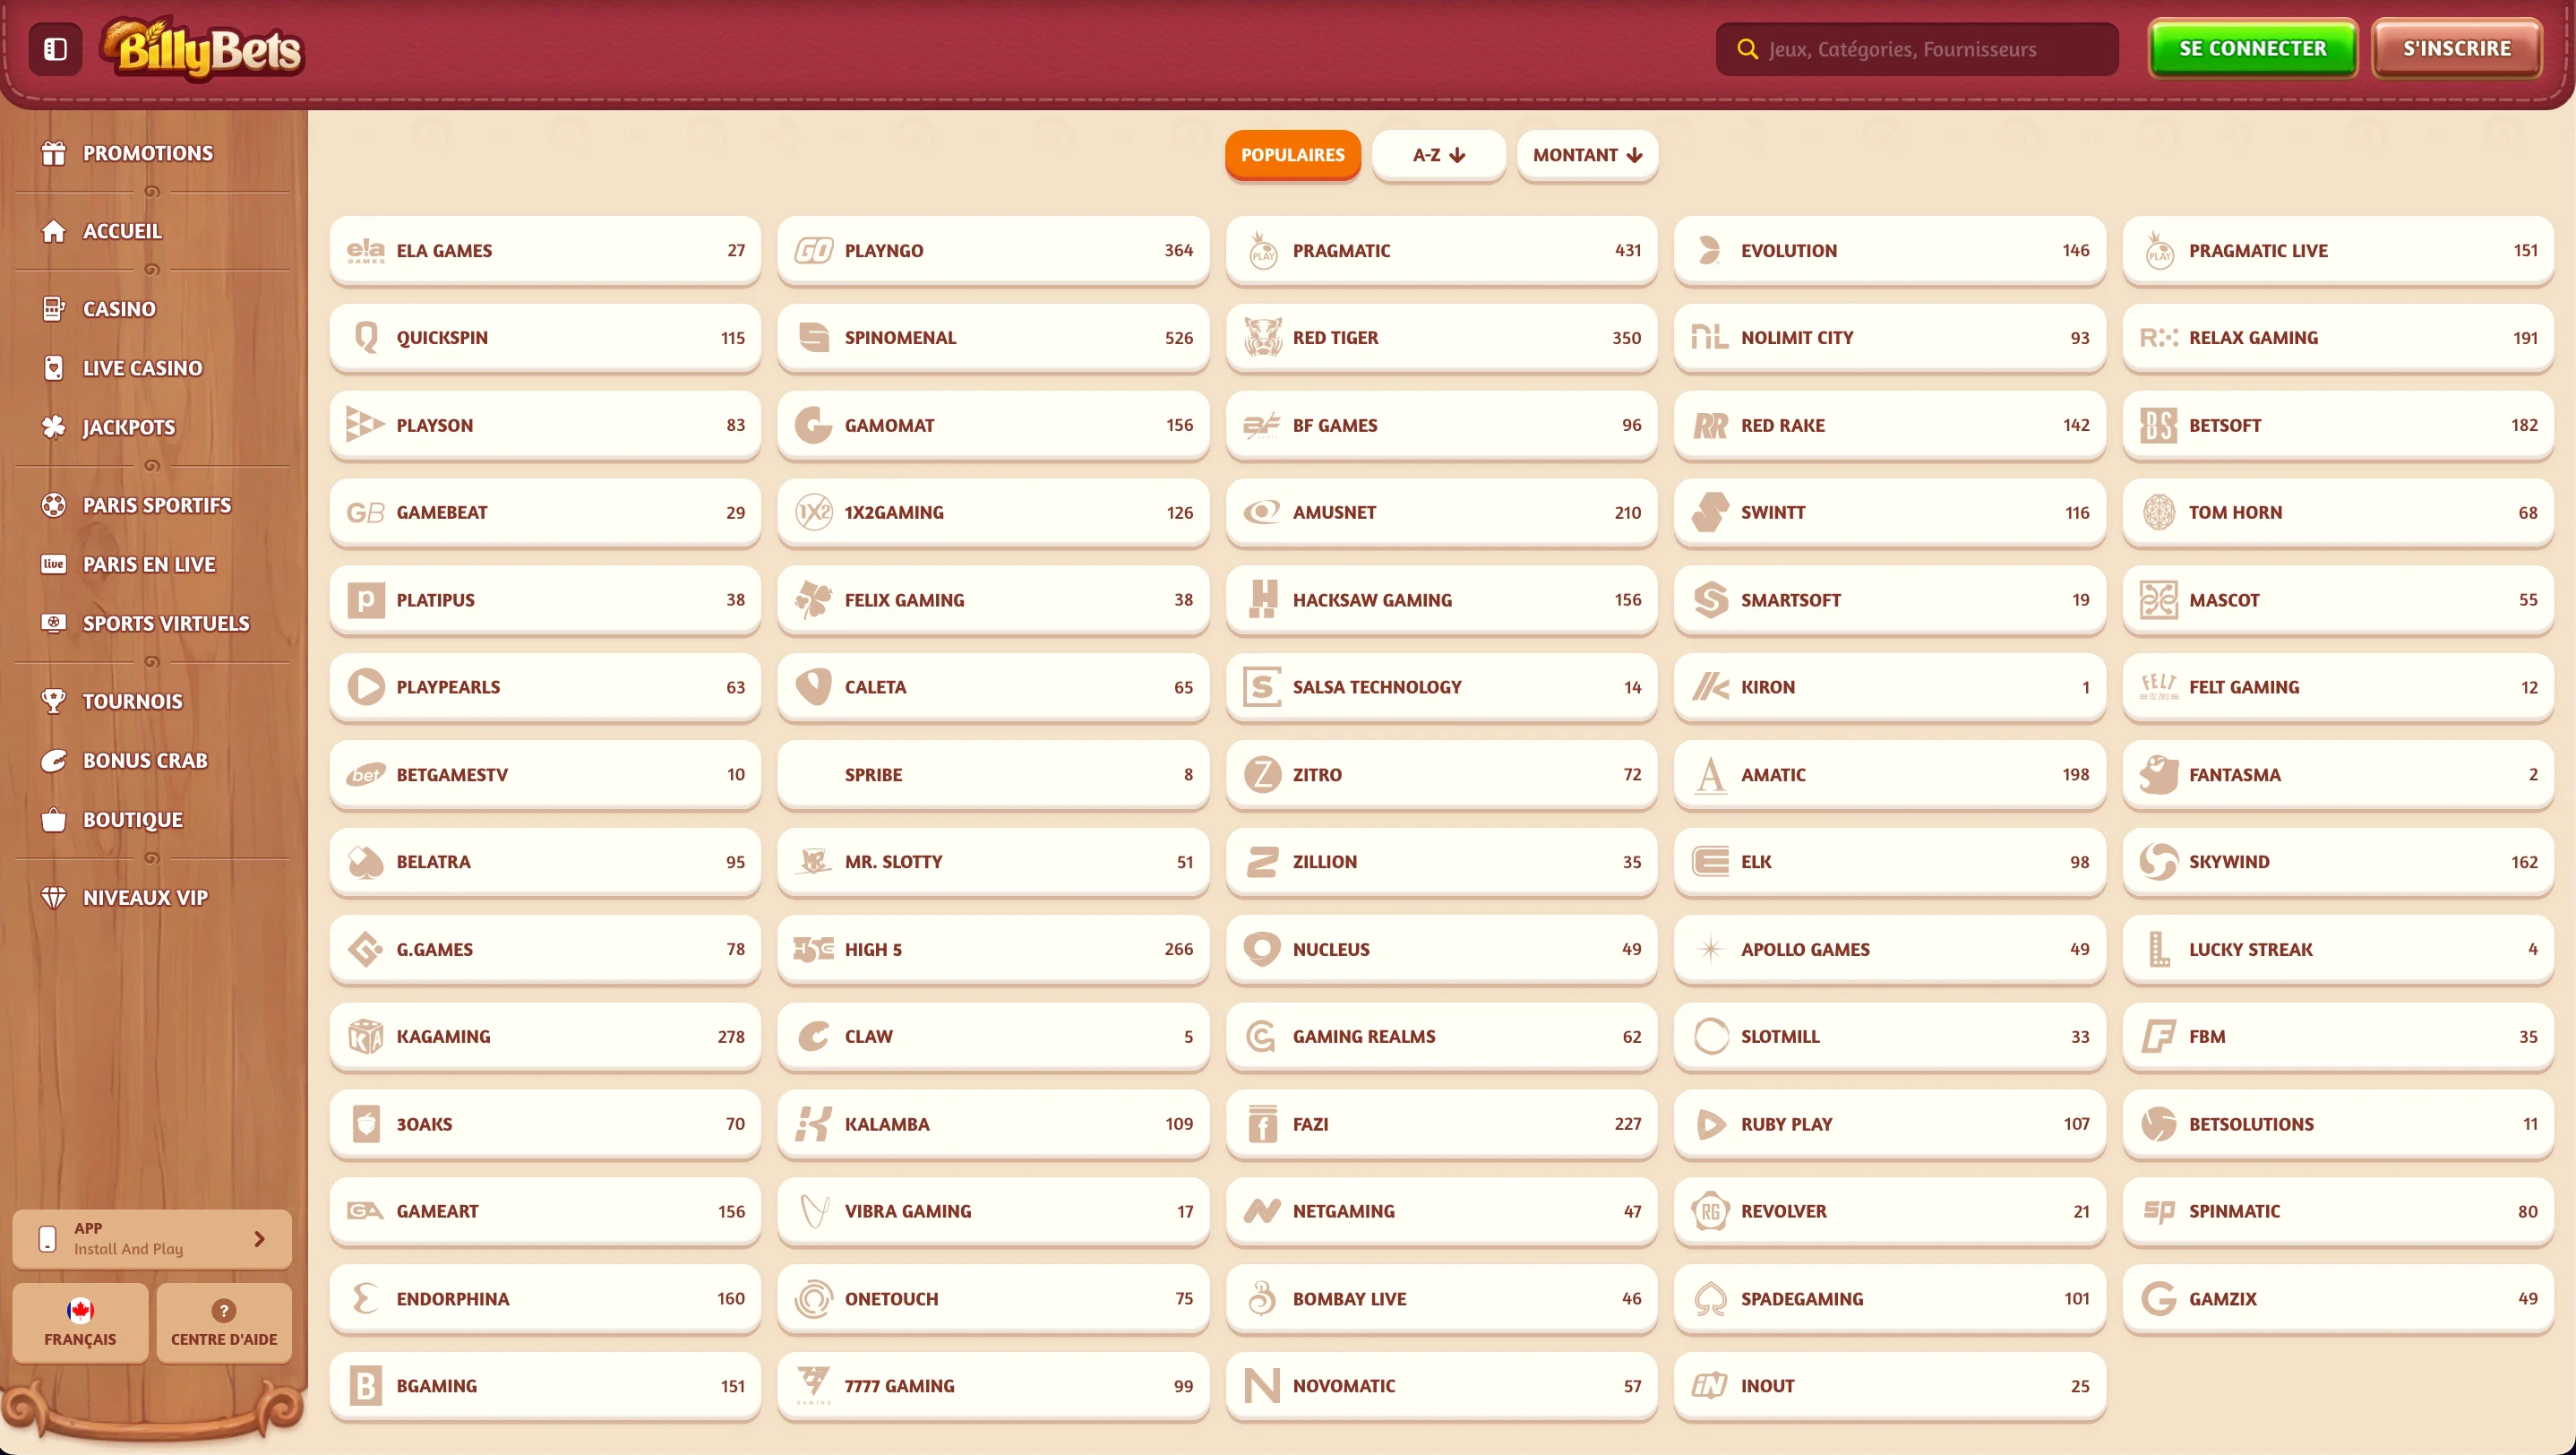2576x1455 pixels.
Task: Open the Spribe provider card
Action: (993, 774)
